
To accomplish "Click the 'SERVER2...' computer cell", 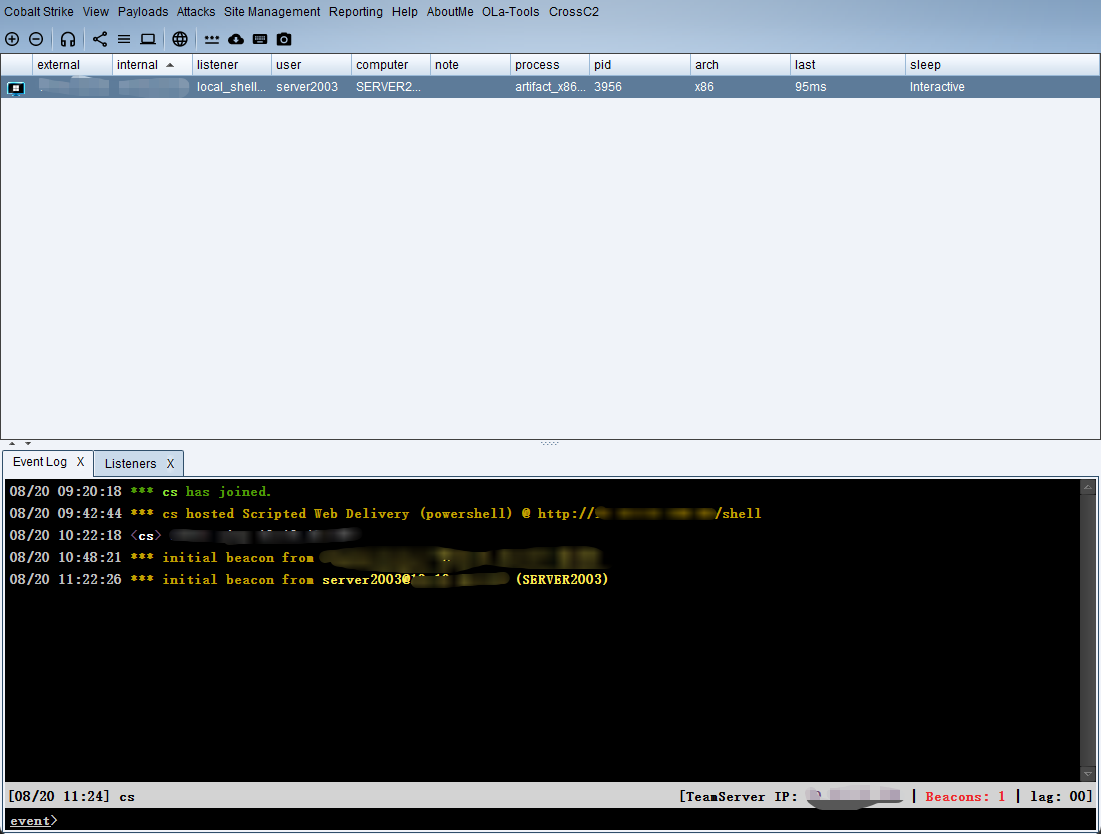I will 388,87.
